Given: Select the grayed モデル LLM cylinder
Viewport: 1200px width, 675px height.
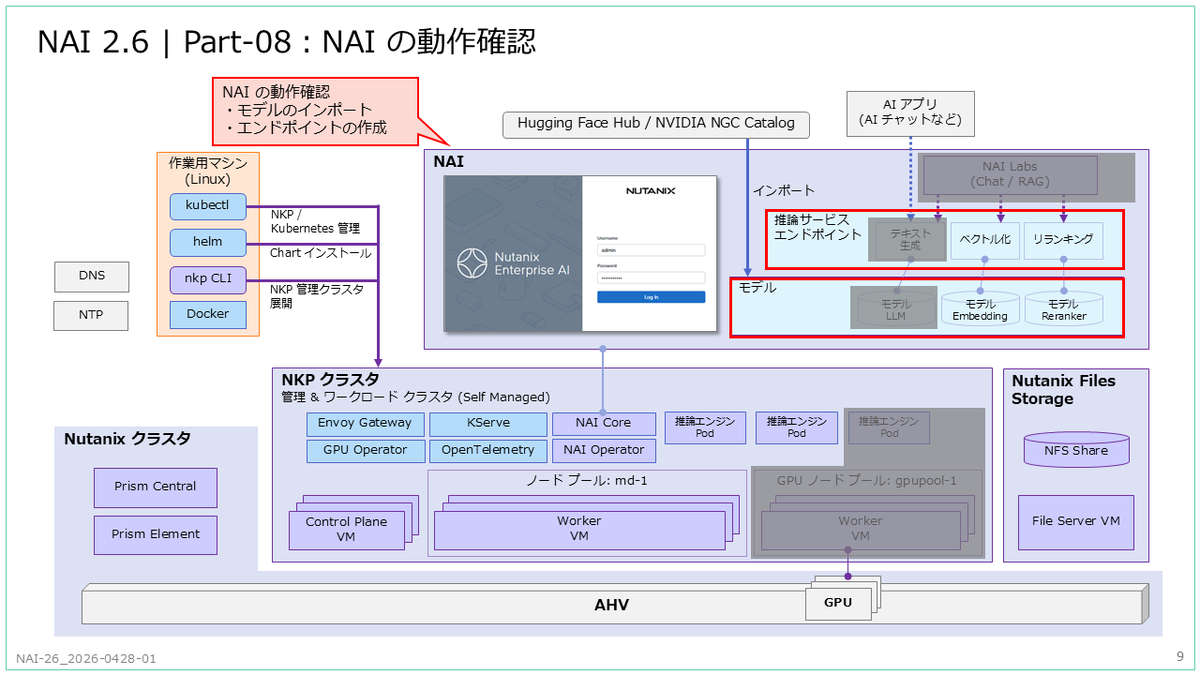Looking at the screenshot, I should (x=894, y=309).
